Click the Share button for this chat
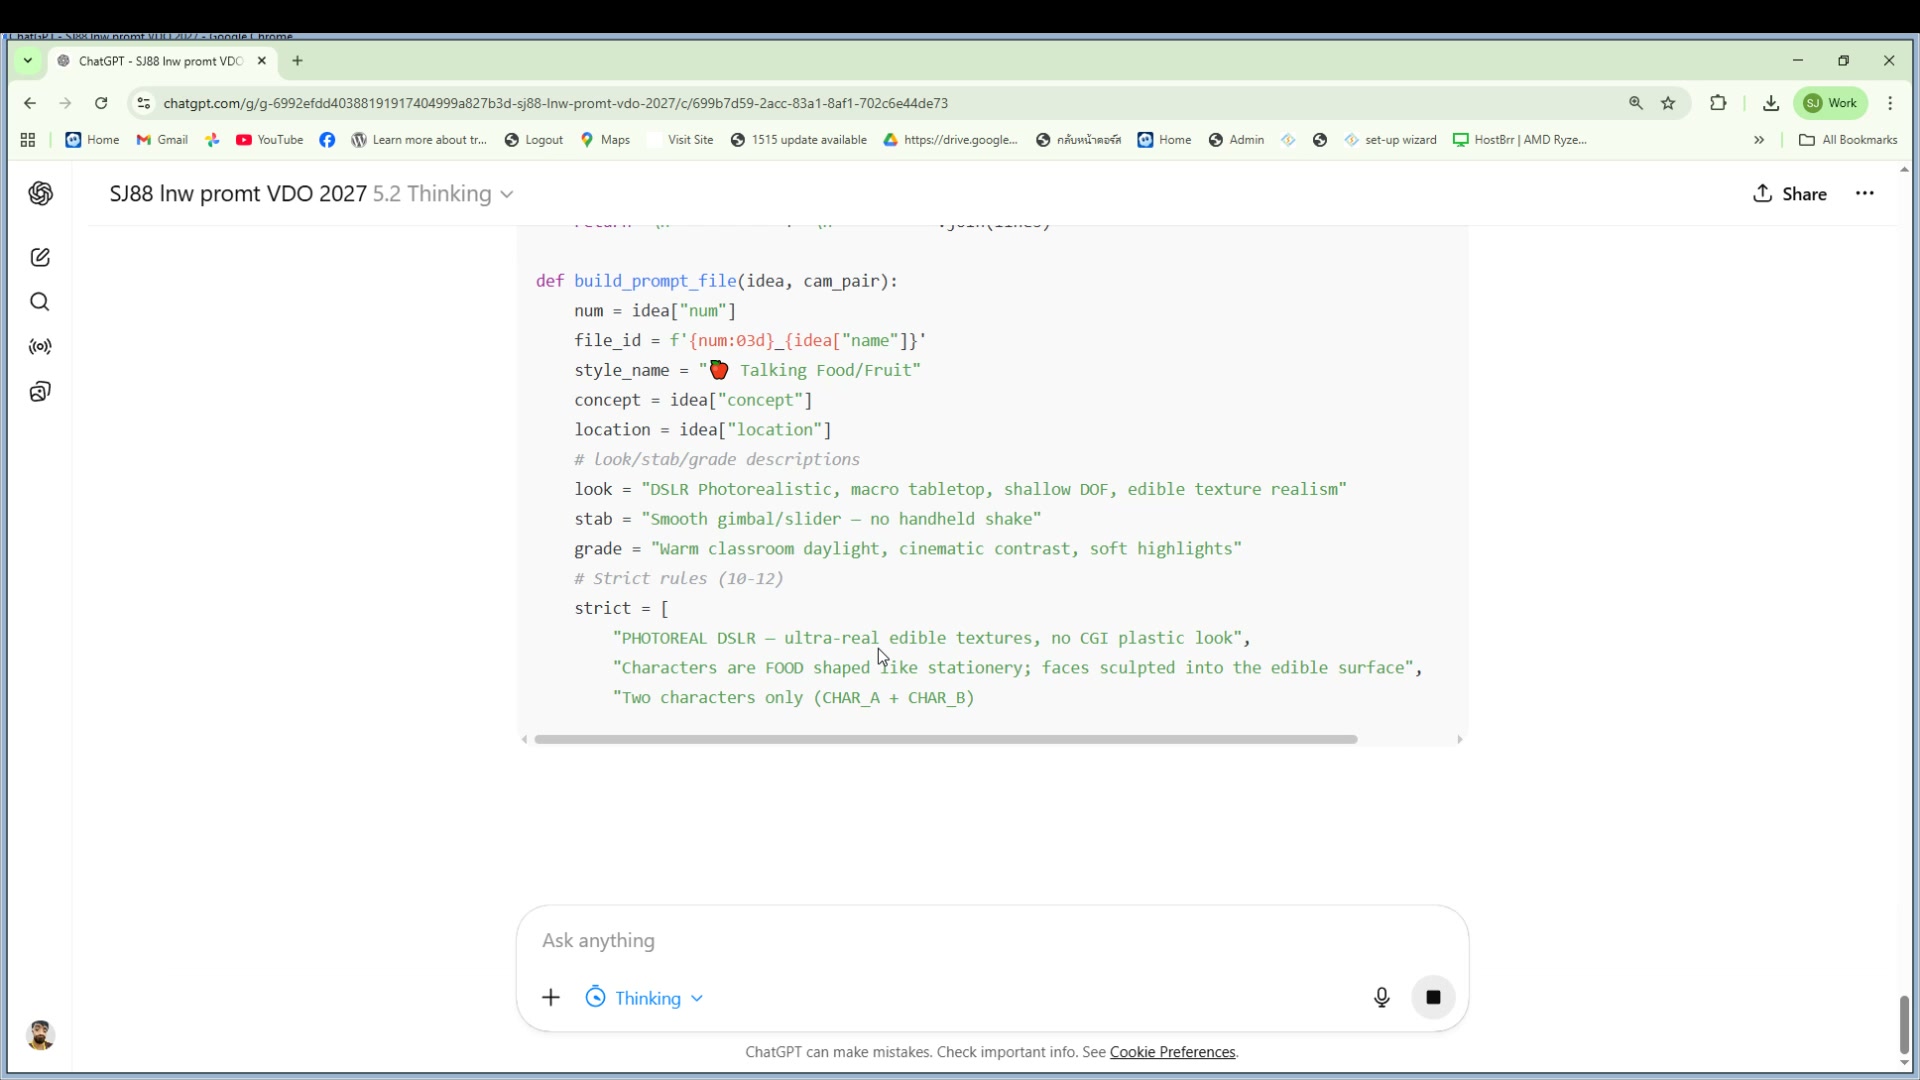Viewport: 1920px width, 1080px height. [1790, 194]
